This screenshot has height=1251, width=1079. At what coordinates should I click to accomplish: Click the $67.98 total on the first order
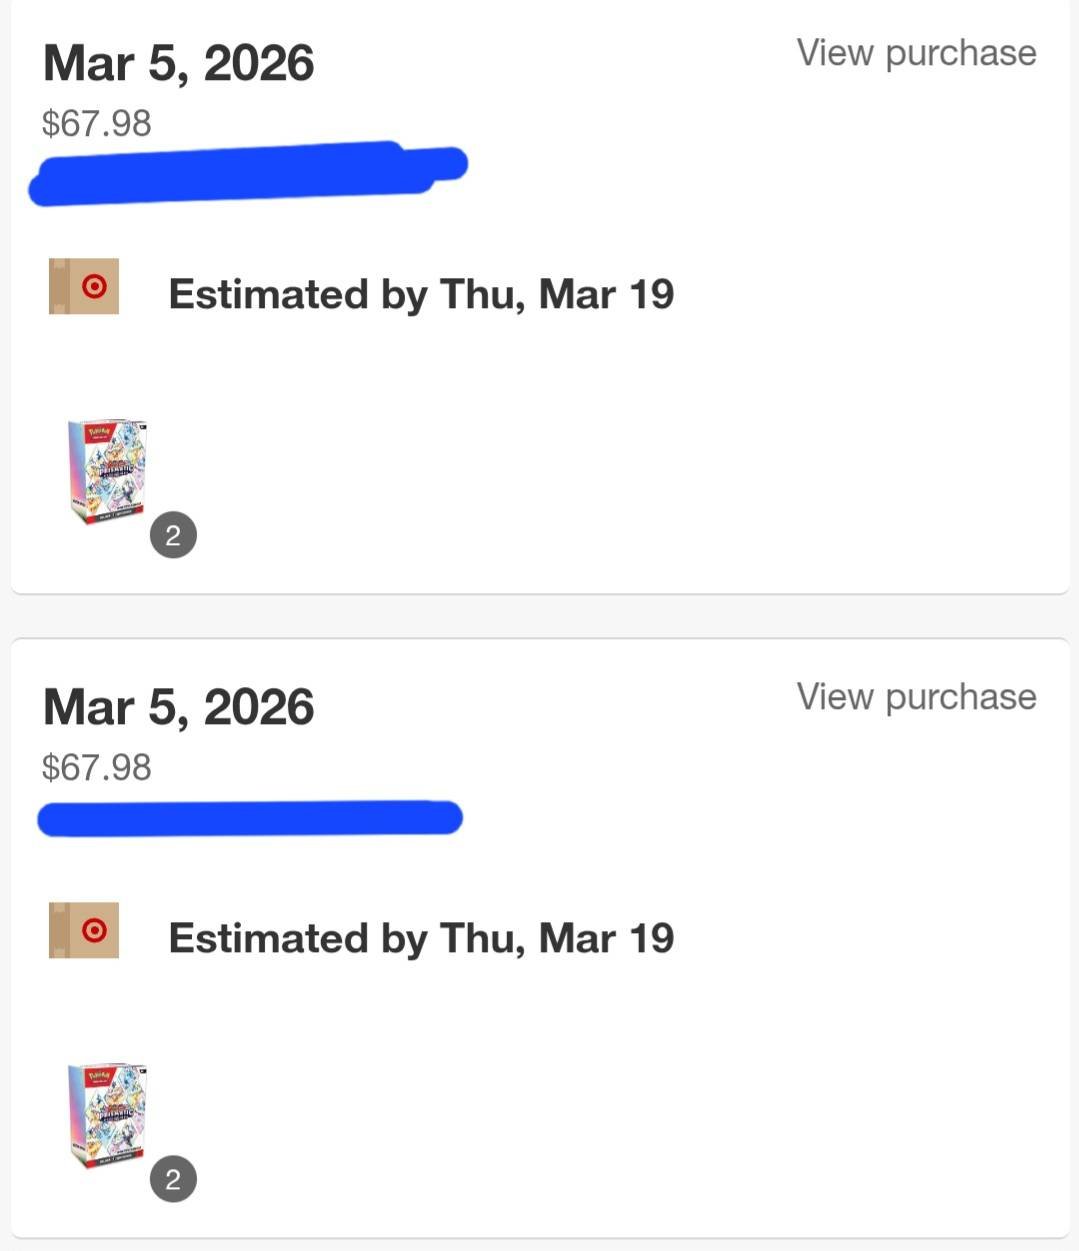96,124
